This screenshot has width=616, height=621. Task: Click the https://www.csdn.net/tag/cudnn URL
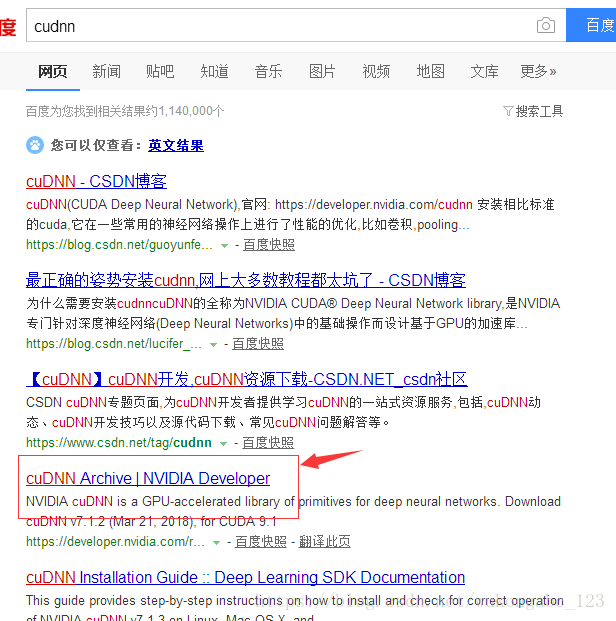point(119,443)
